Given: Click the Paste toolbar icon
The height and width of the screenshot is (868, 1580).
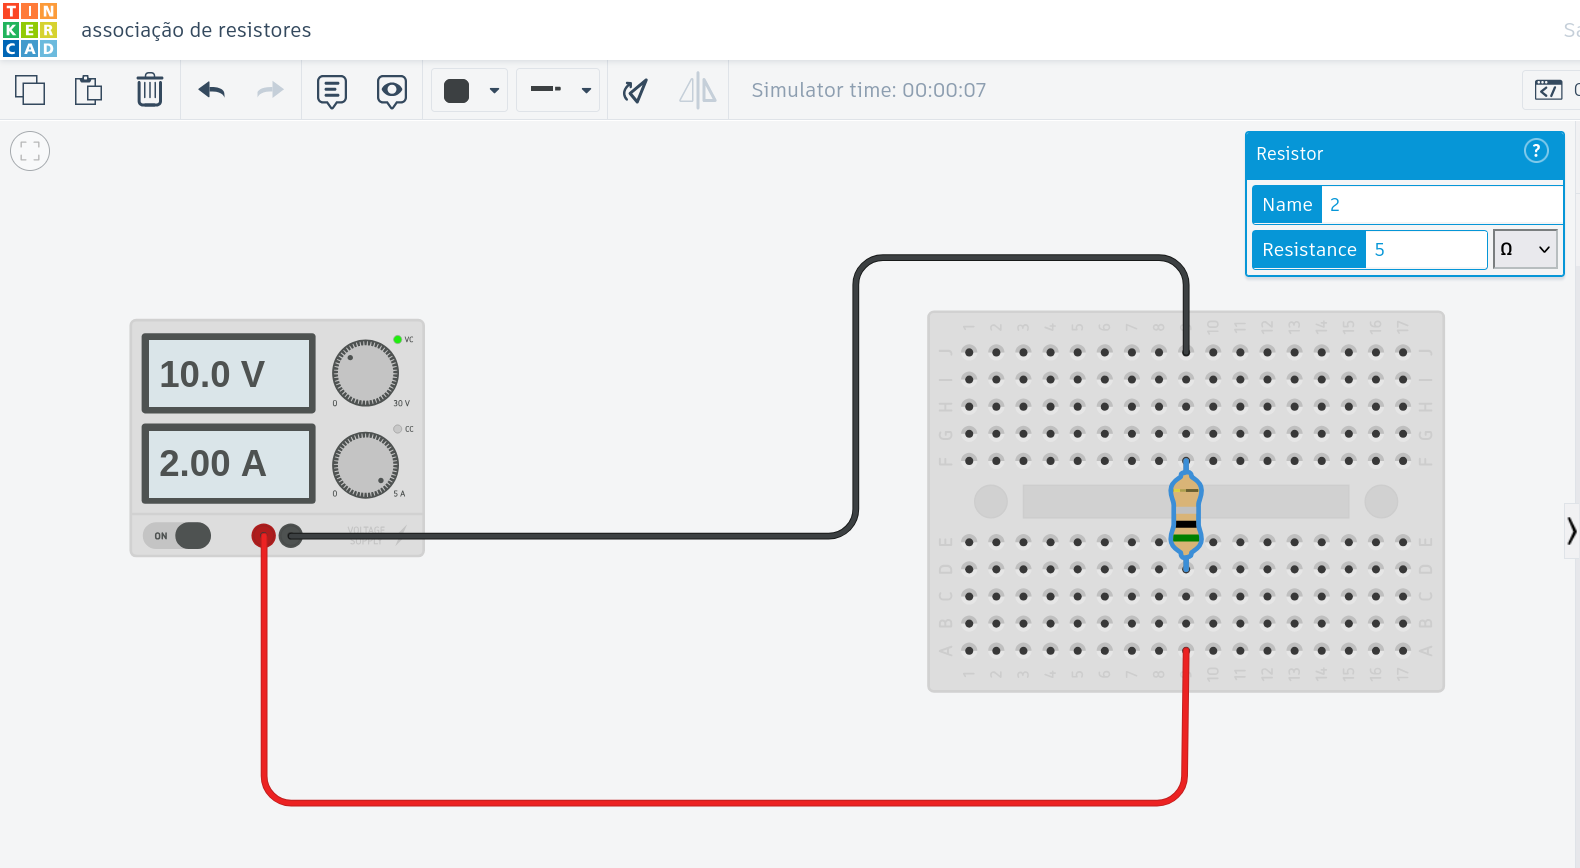Looking at the screenshot, I should (89, 90).
